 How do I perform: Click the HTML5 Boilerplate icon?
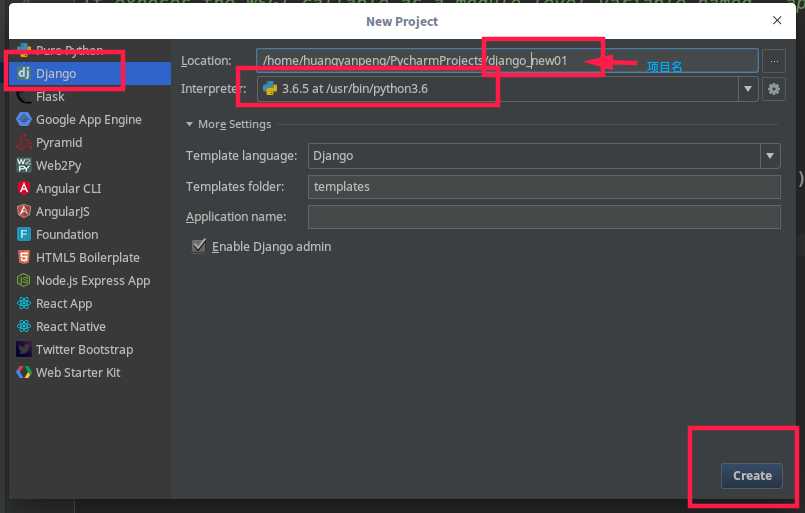[x=24, y=257]
